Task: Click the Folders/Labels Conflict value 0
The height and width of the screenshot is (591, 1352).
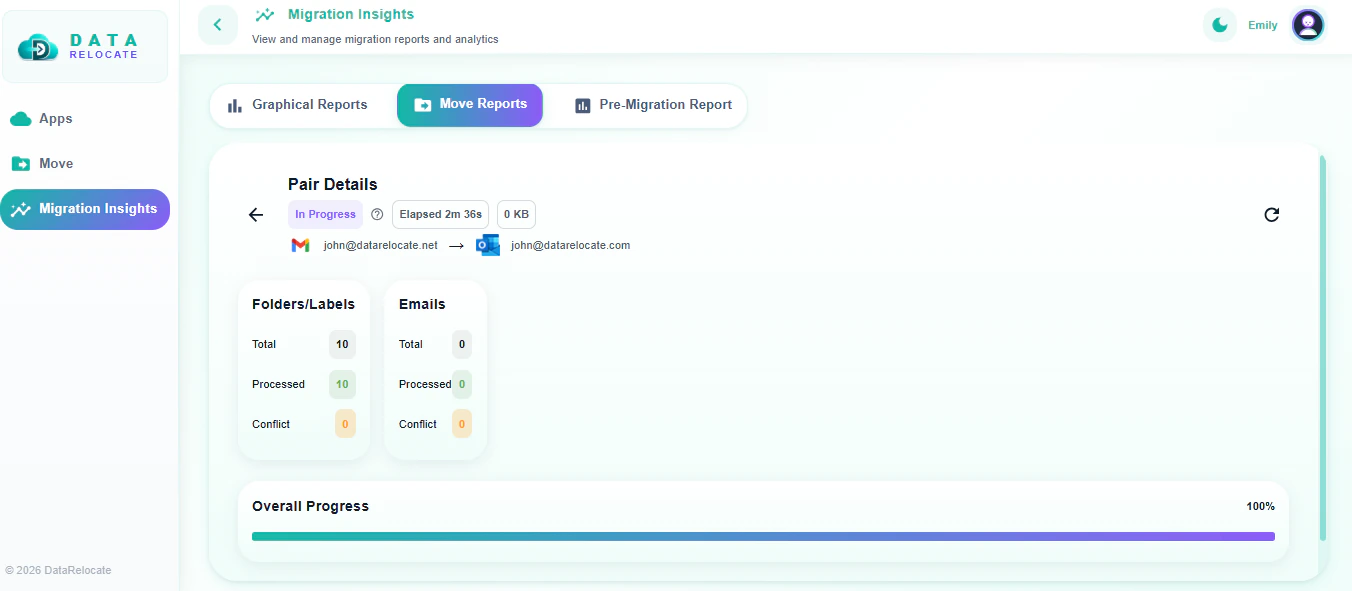Action: tap(345, 425)
